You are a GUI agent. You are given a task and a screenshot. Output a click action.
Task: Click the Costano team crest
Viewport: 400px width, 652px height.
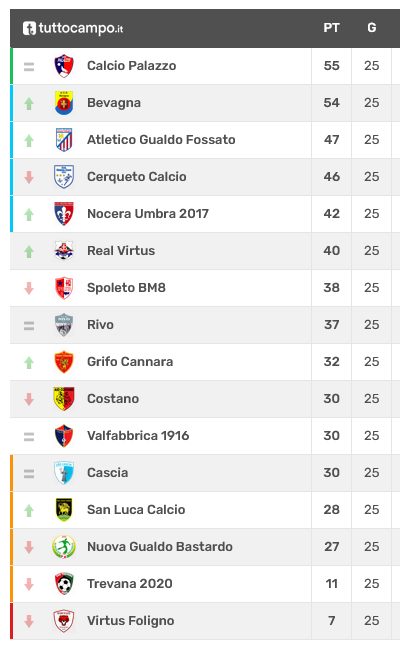[64, 399]
